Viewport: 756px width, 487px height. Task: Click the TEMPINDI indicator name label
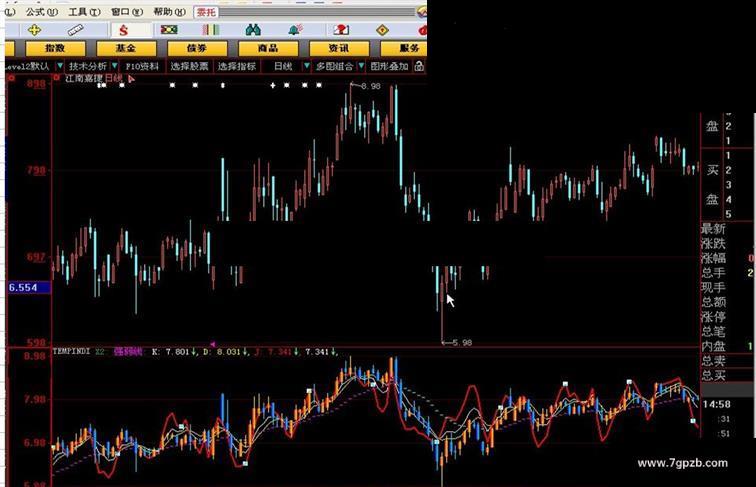pos(71,352)
